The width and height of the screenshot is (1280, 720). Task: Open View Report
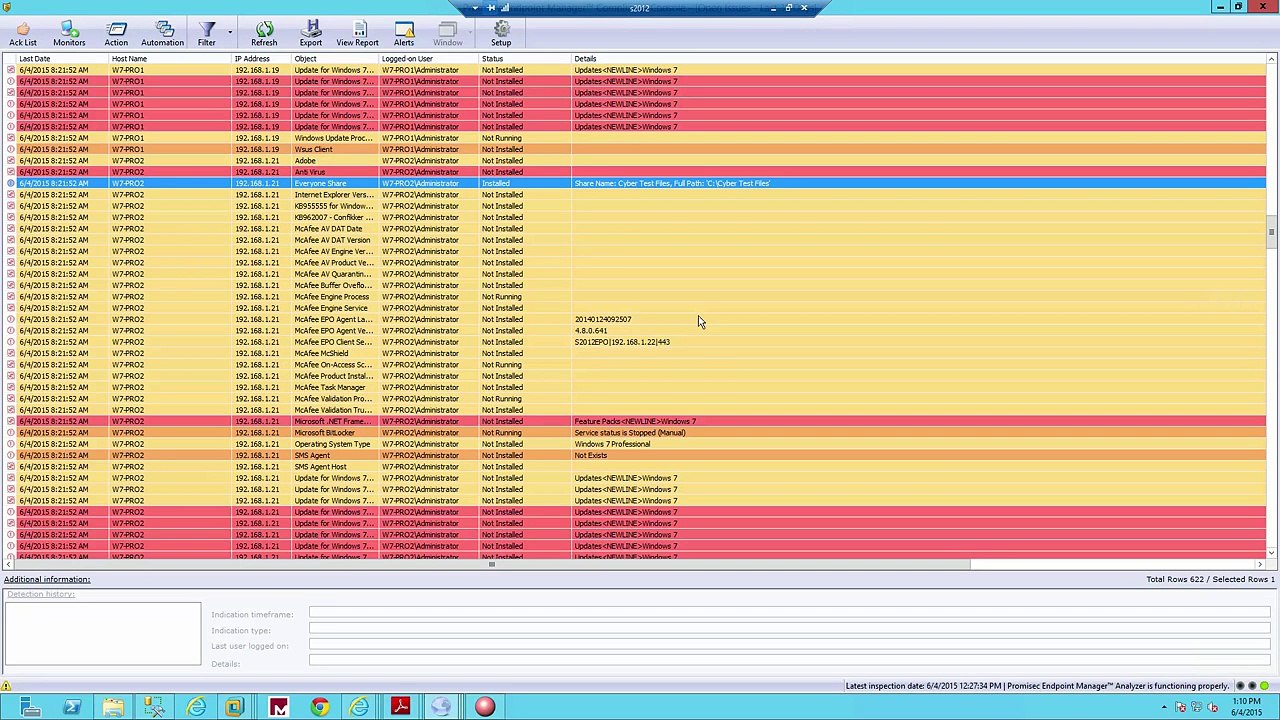pos(357,34)
